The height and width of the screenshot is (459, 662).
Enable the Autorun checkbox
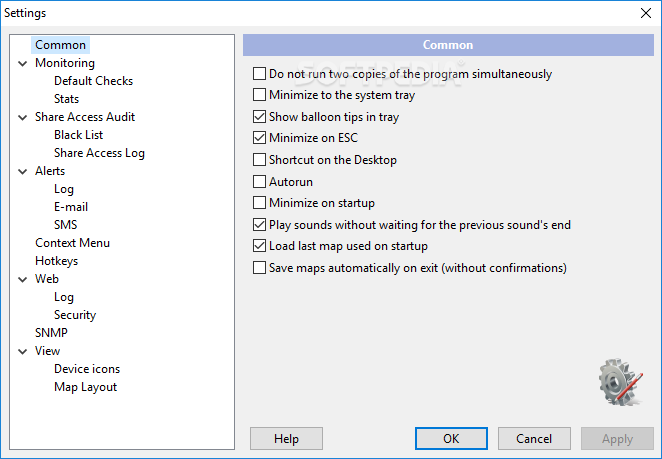260,182
